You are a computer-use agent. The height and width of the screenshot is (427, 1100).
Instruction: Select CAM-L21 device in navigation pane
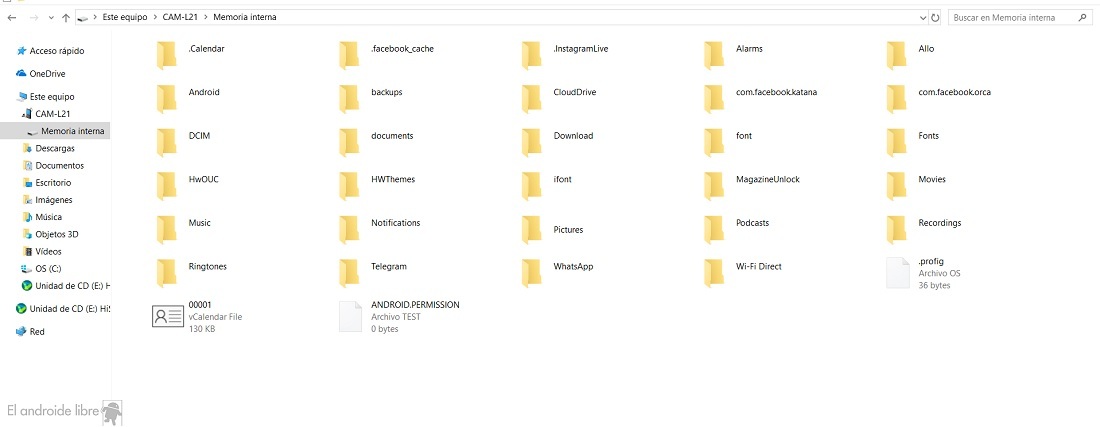[x=46, y=114]
